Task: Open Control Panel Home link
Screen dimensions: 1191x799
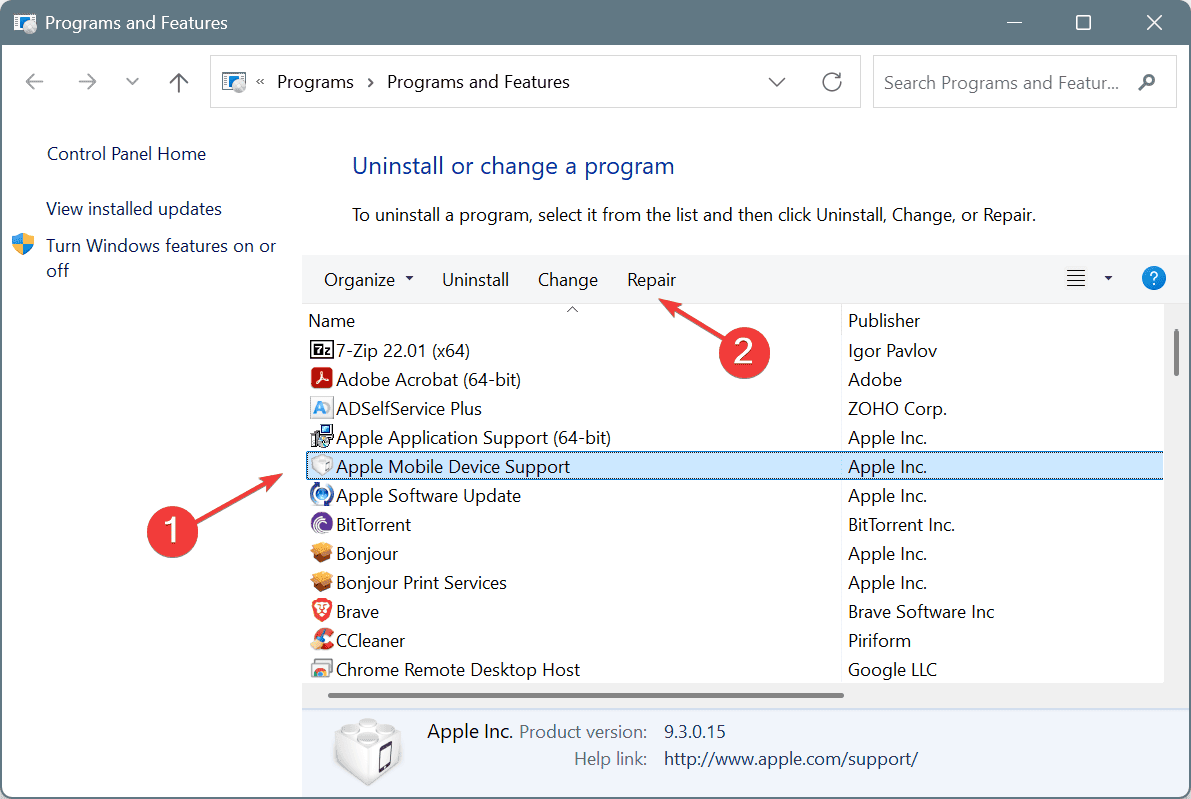Action: pyautogui.click(x=126, y=153)
